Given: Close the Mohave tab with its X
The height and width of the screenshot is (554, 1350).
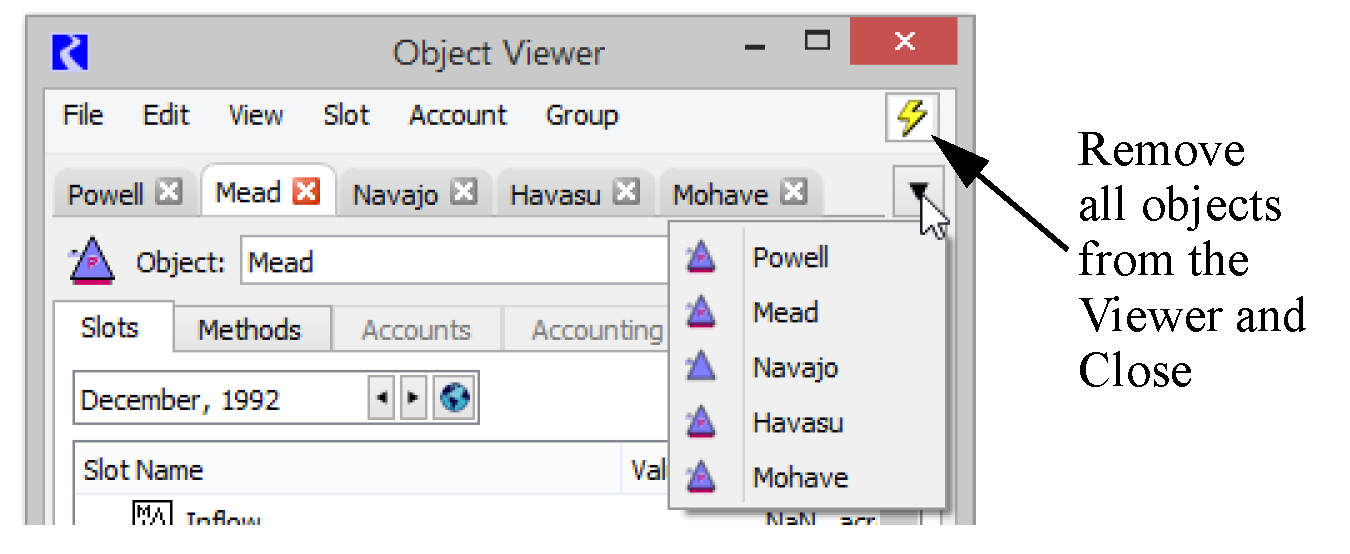Looking at the screenshot, I should coord(793,193).
